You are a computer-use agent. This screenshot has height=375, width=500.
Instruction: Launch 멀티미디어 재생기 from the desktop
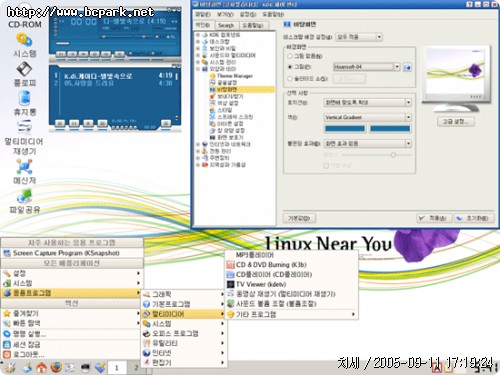pyautogui.click(x=24, y=137)
